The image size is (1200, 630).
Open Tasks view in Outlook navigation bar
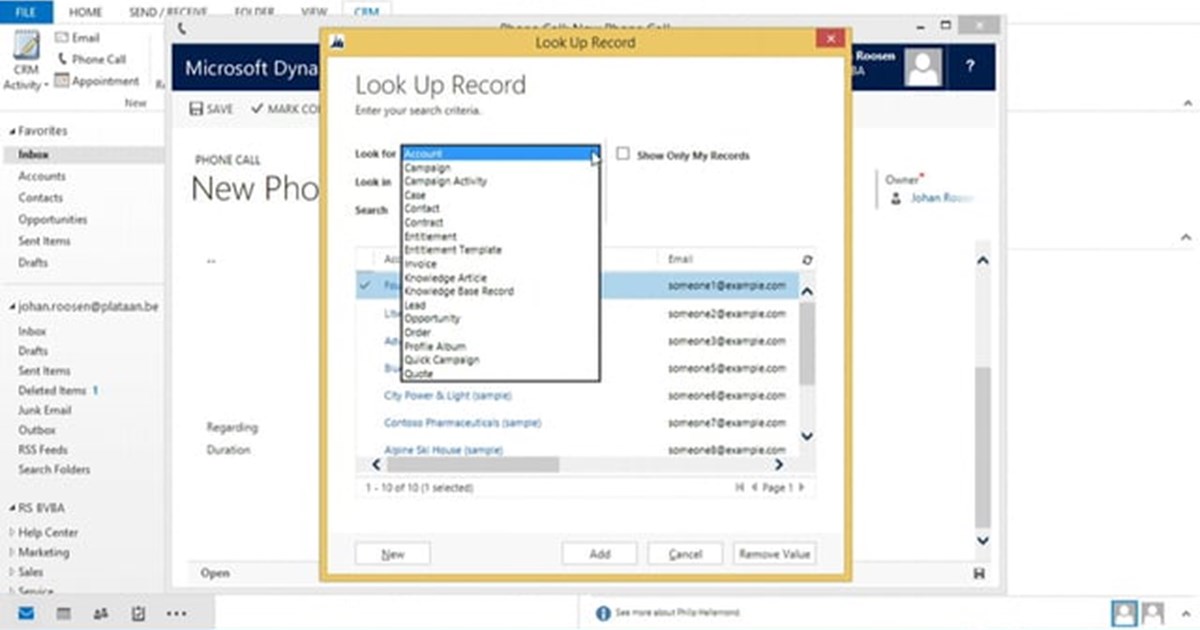(139, 613)
